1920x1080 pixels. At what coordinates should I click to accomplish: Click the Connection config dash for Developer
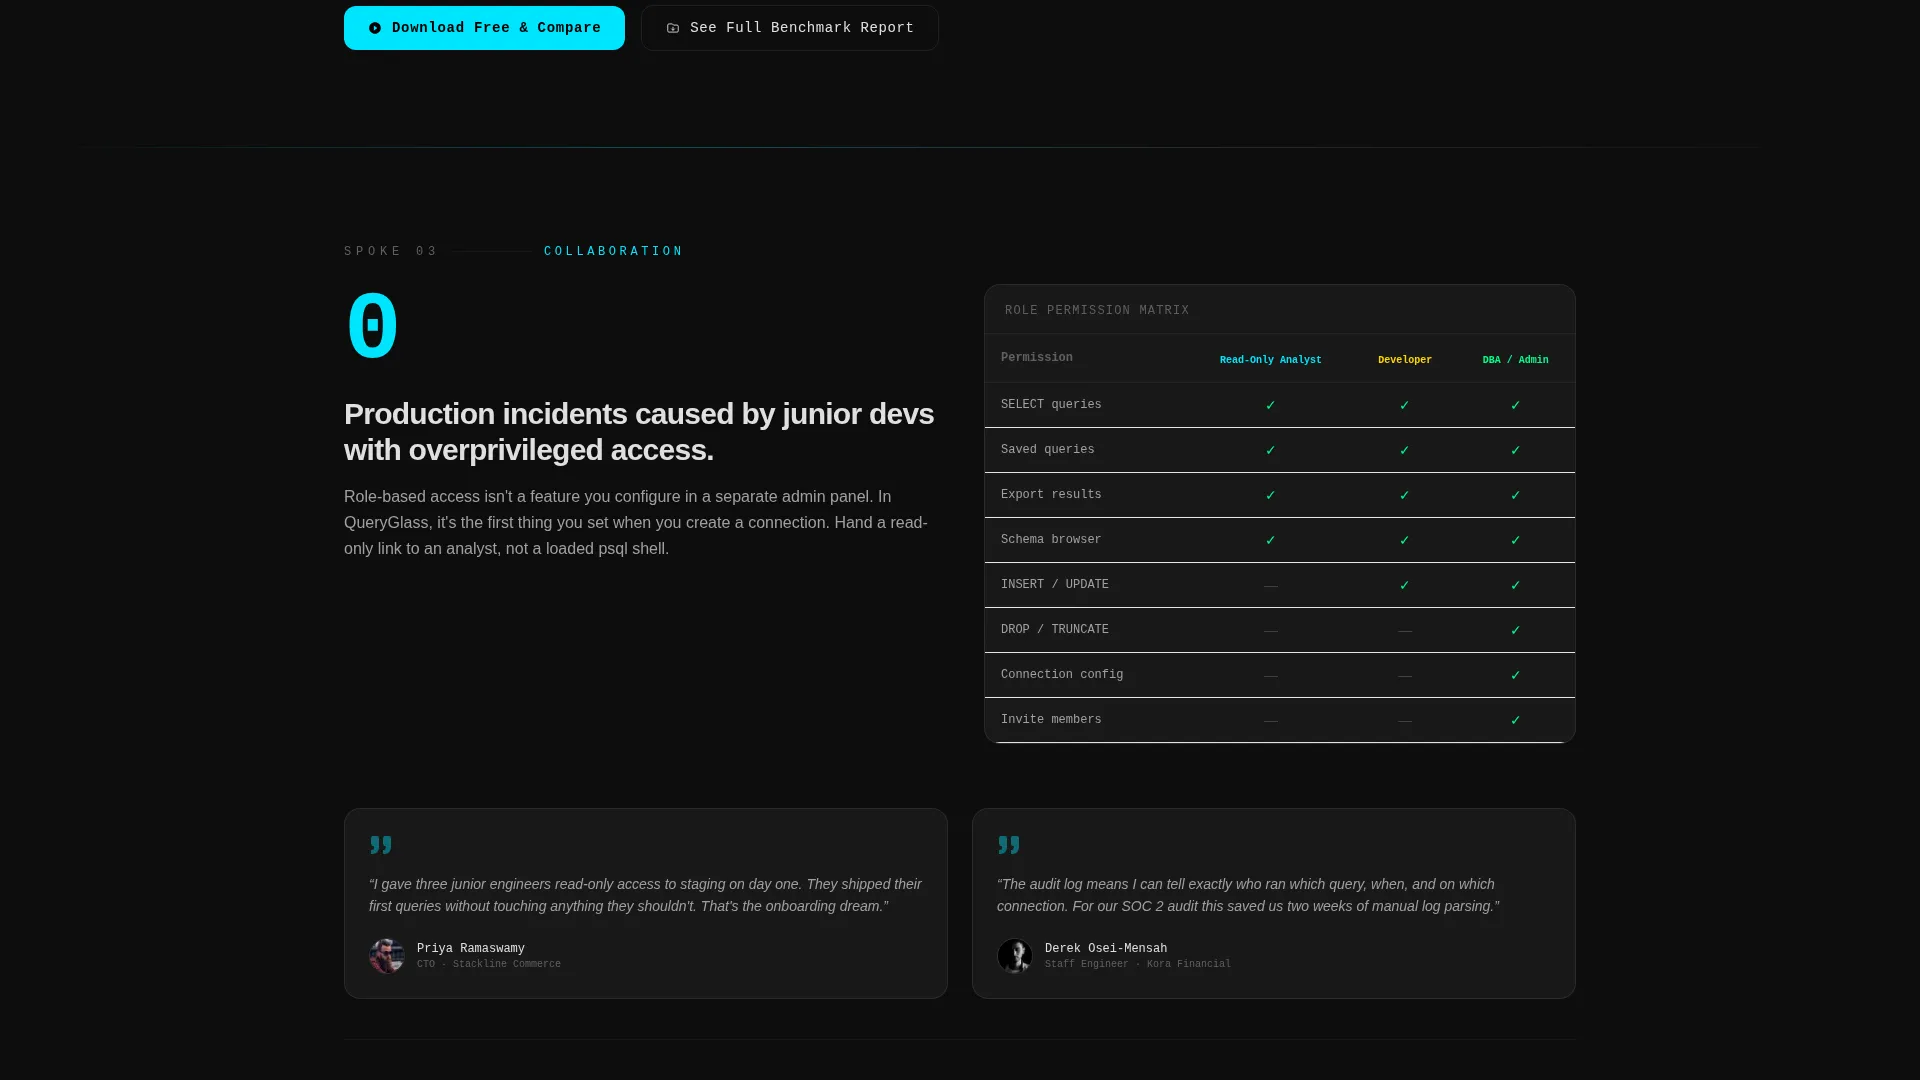pyautogui.click(x=1404, y=676)
